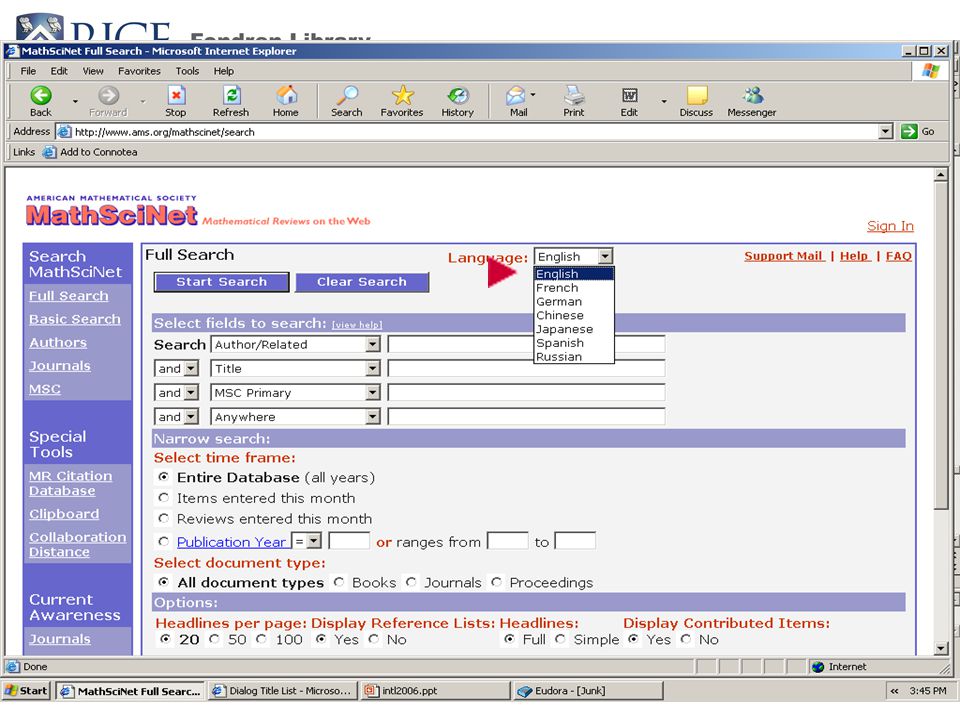
Task: Open the Support Mail link
Action: coord(784,256)
